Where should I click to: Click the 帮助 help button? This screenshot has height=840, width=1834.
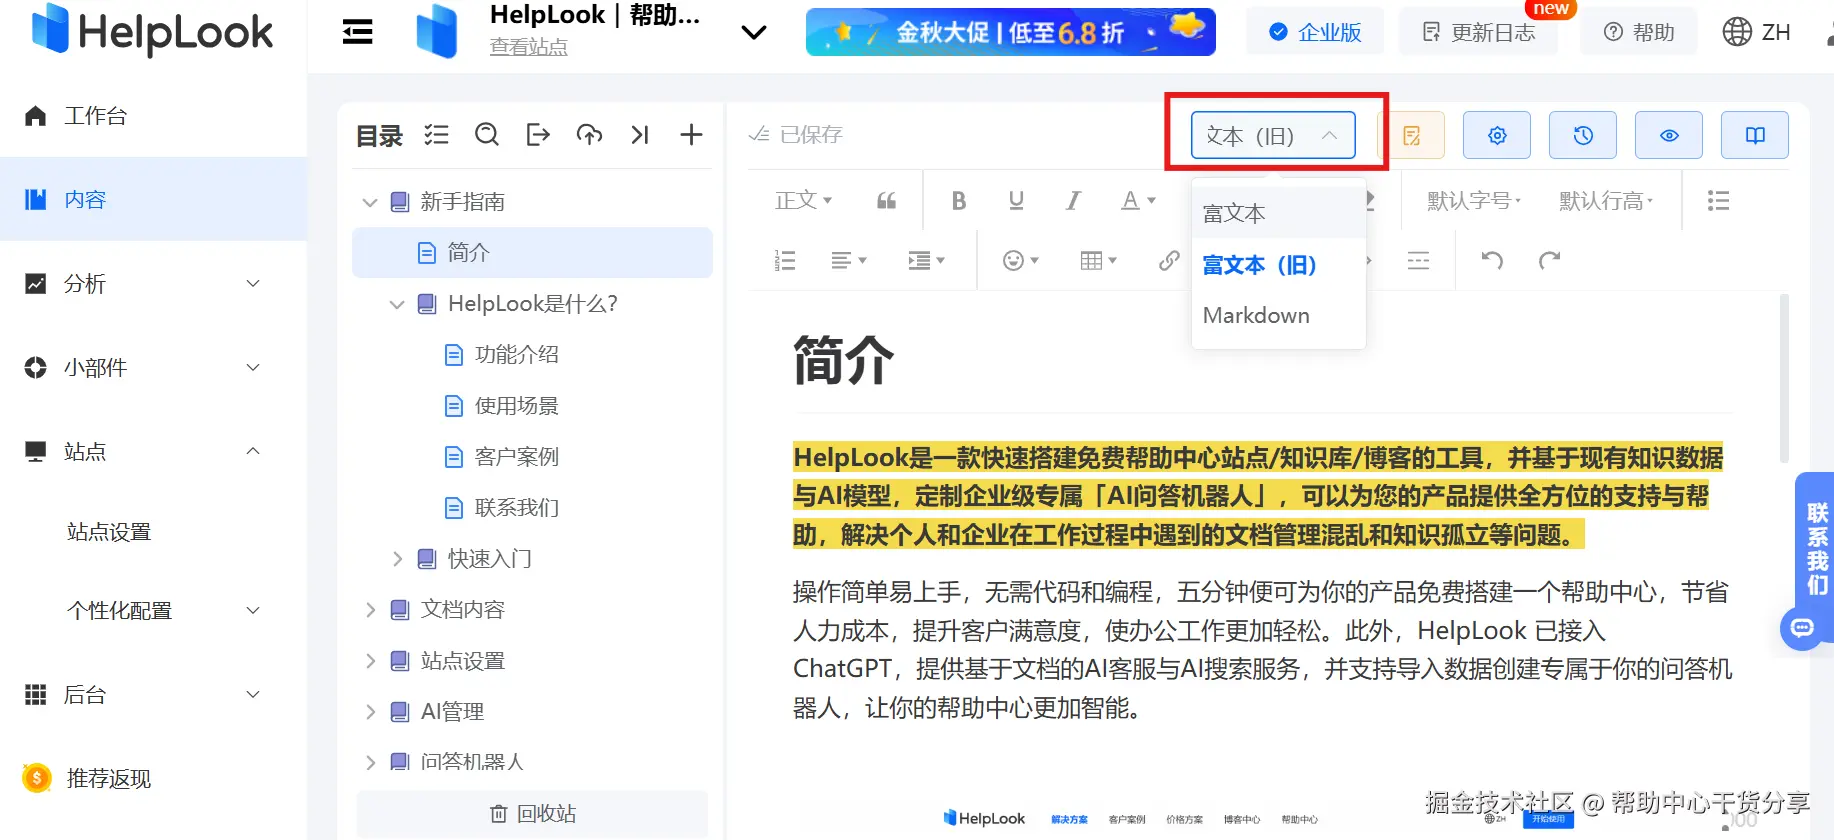pos(1639,32)
